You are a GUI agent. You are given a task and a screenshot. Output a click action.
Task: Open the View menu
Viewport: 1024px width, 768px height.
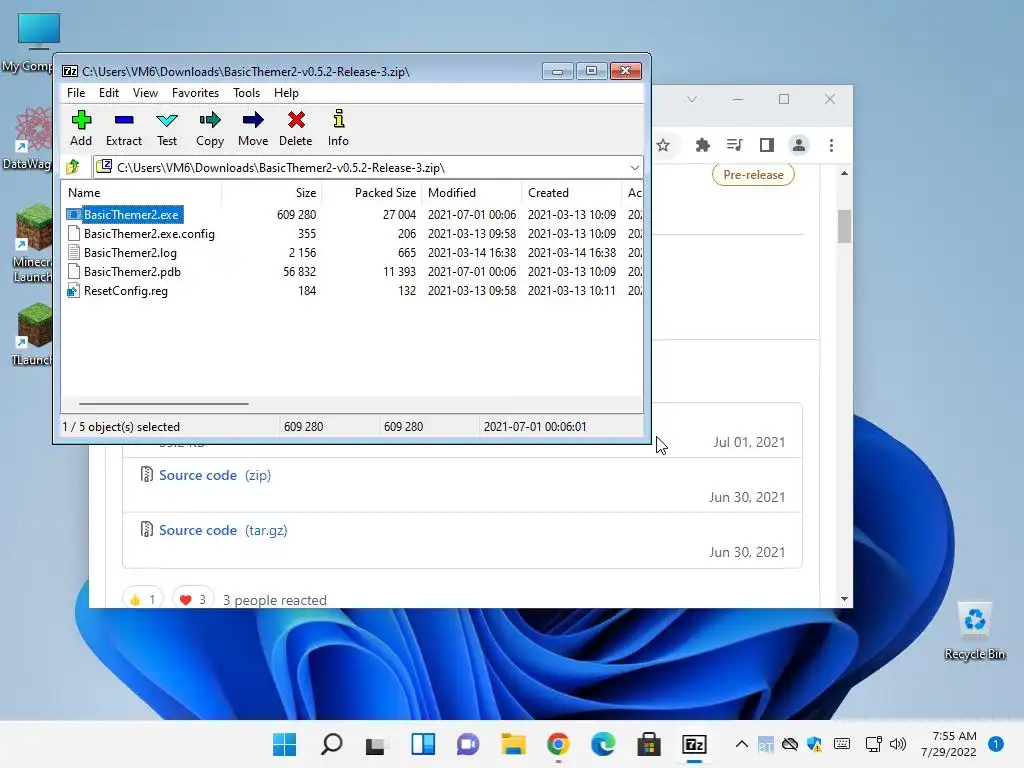145,93
